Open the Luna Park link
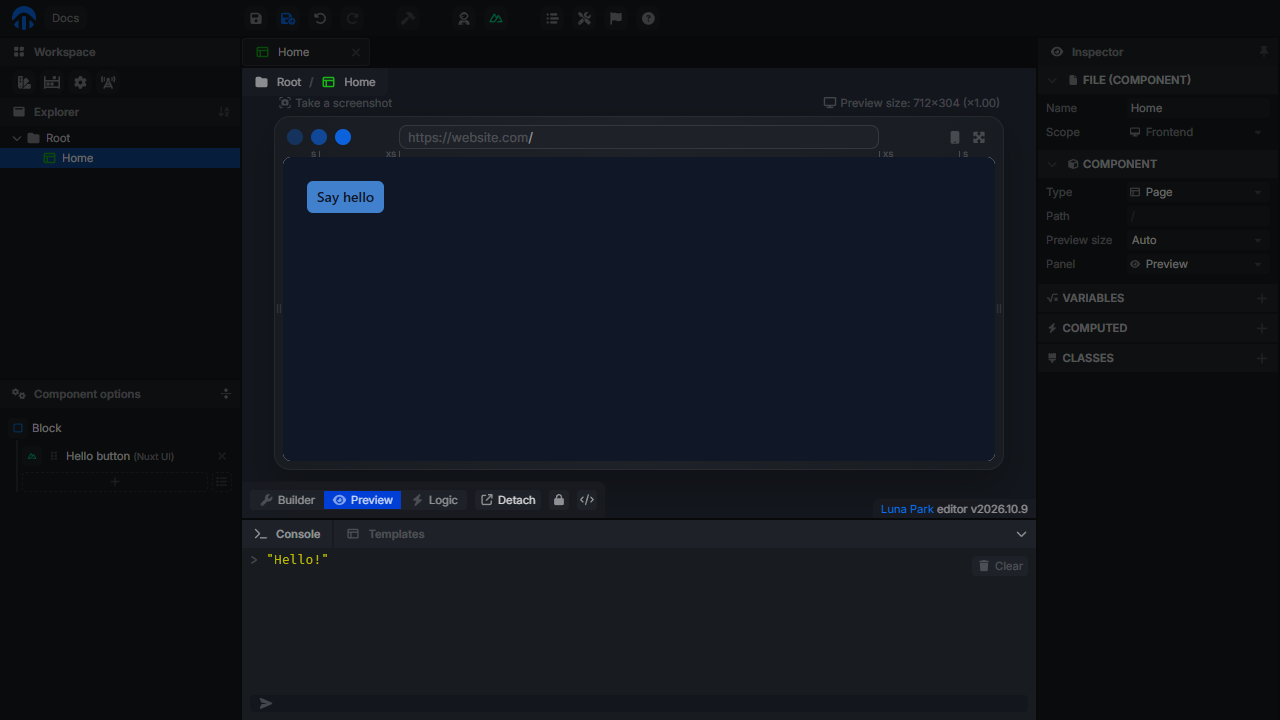Viewport: 1280px width, 720px height. (x=907, y=509)
